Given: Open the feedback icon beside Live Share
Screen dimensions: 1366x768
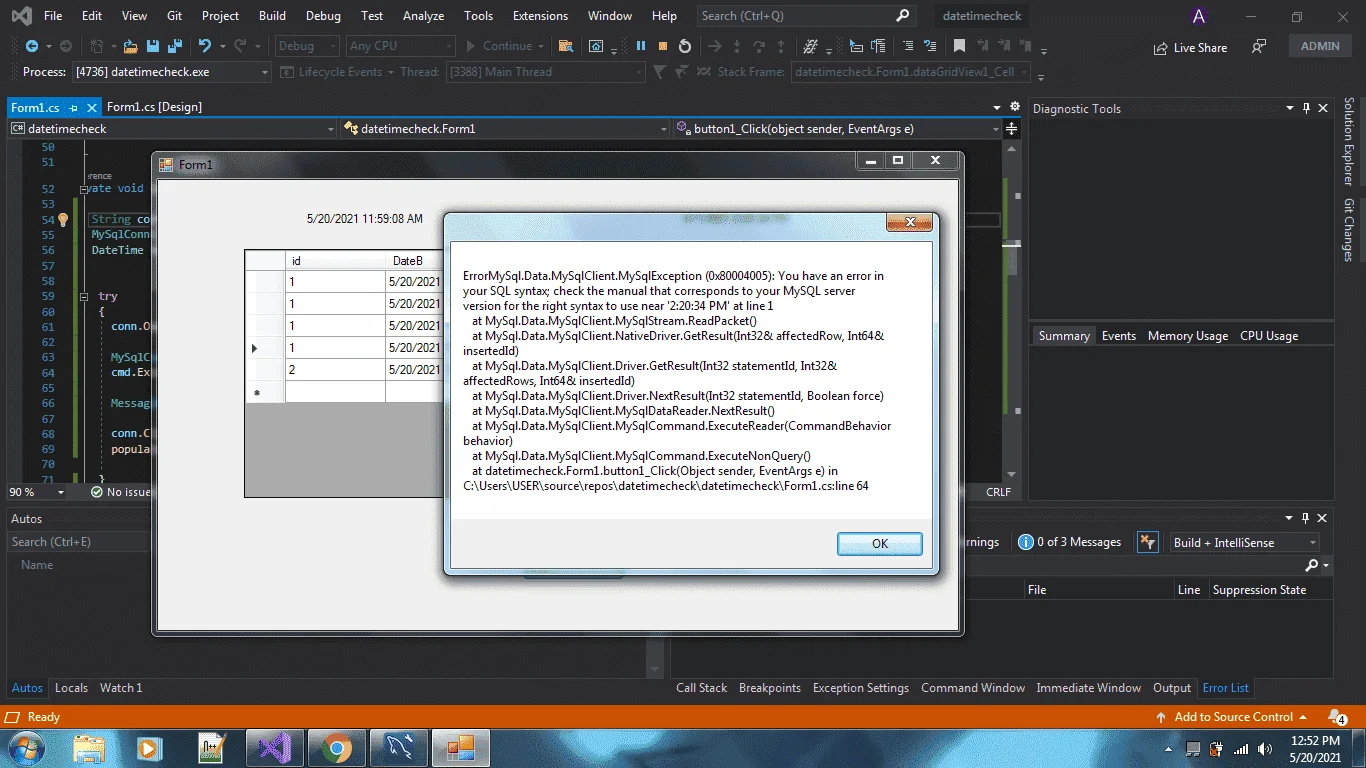Looking at the screenshot, I should click(1259, 47).
